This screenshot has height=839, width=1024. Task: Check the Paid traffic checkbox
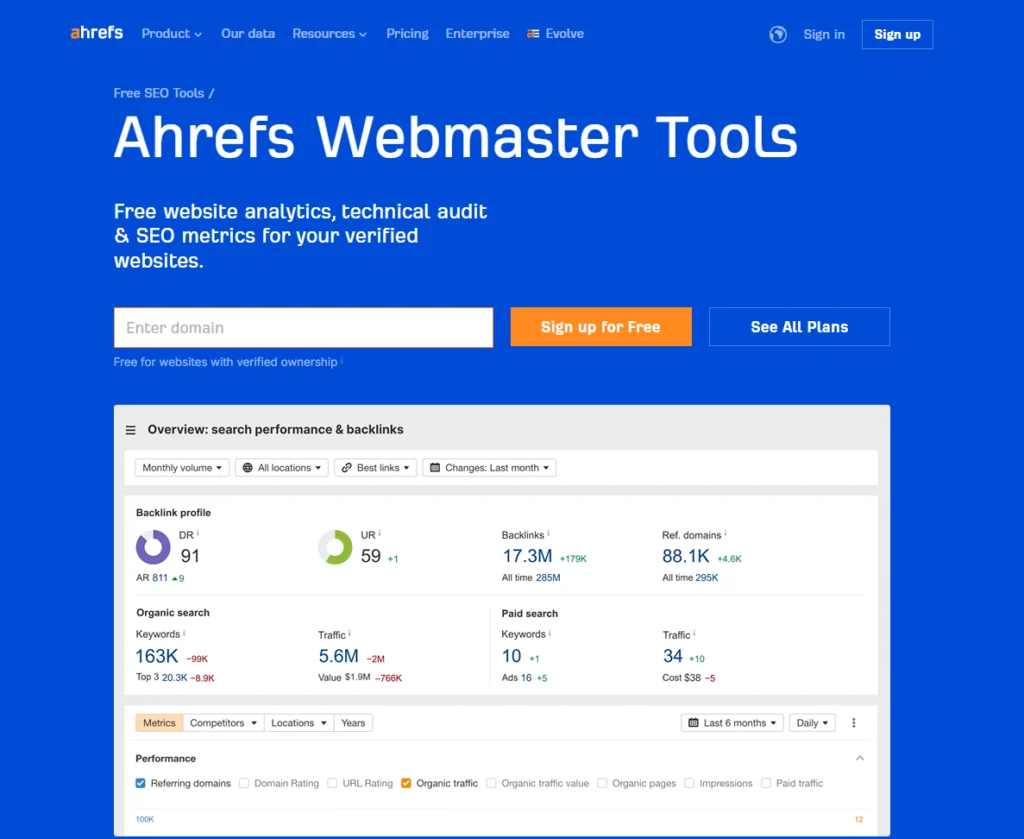click(766, 783)
